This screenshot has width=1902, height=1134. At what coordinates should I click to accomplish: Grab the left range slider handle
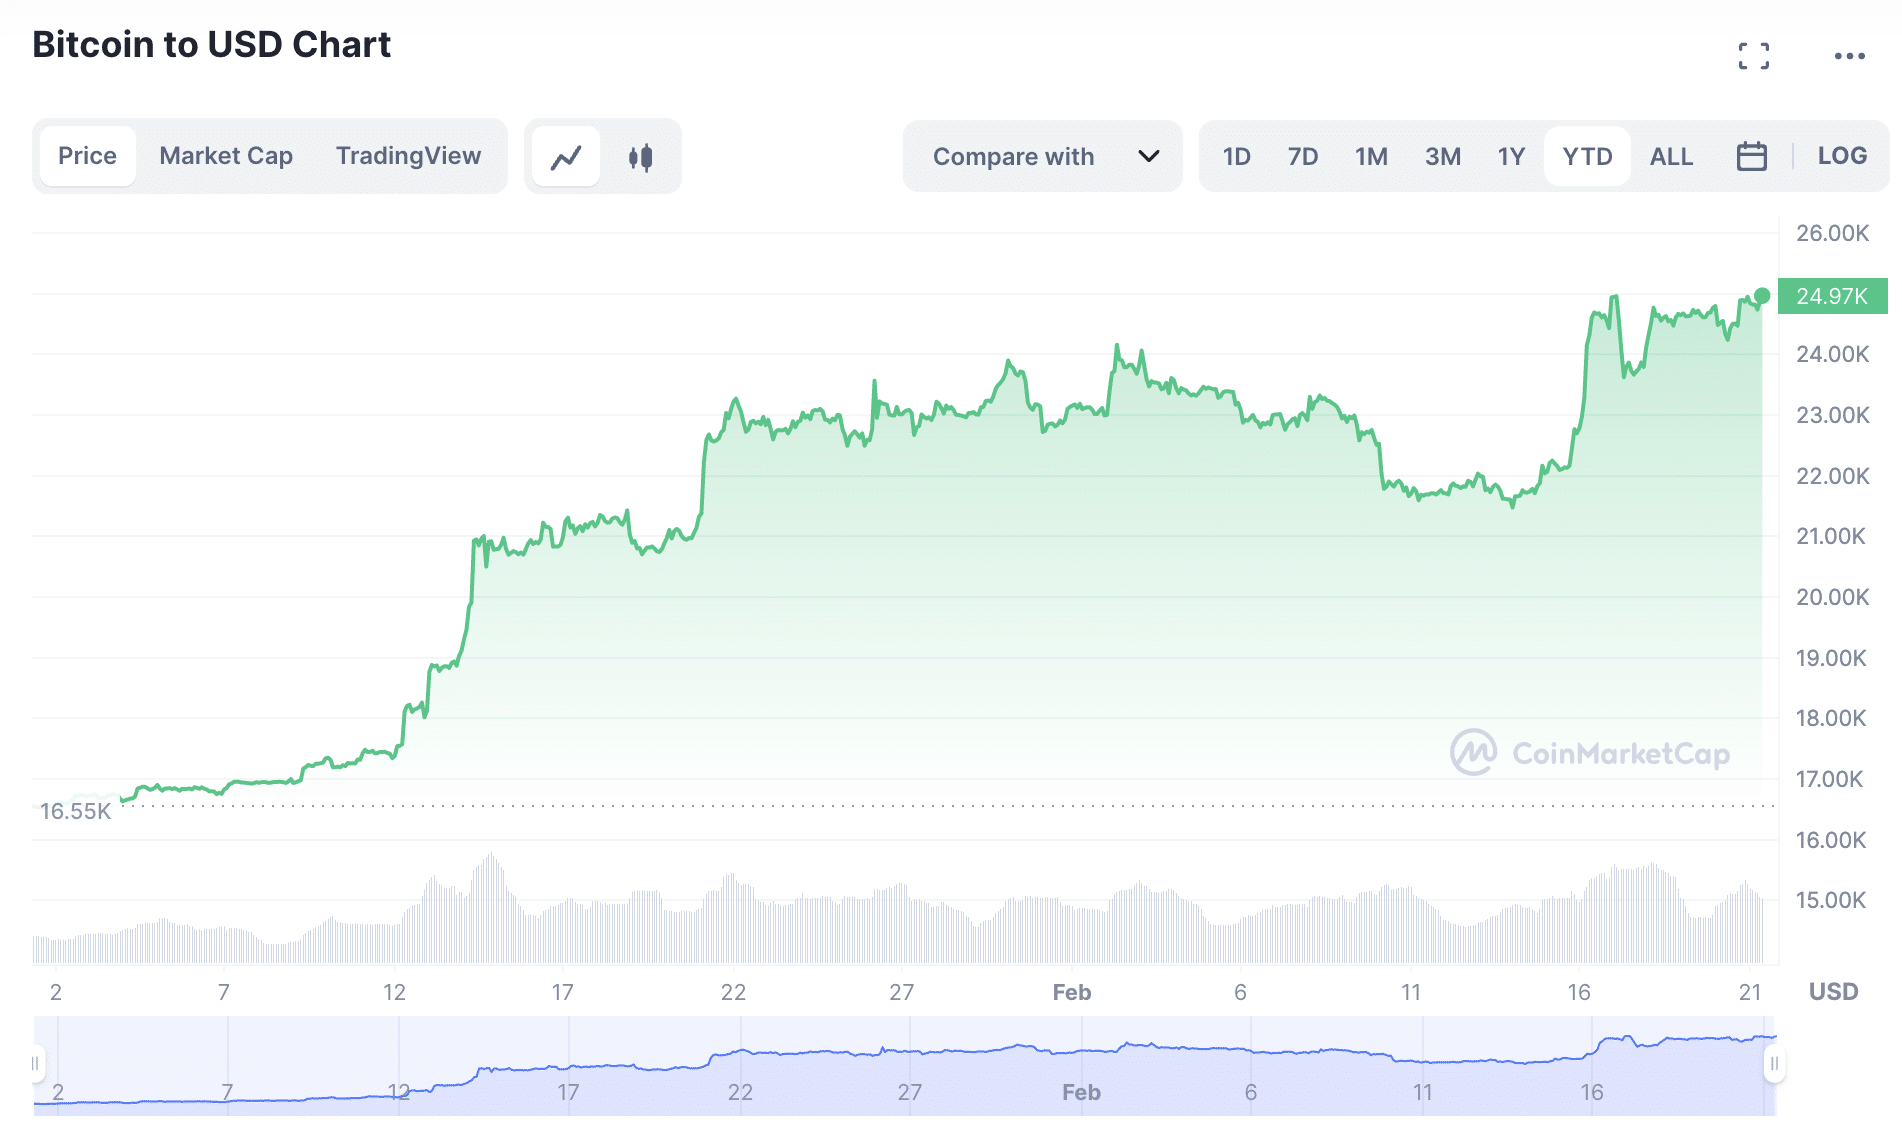(36, 1063)
